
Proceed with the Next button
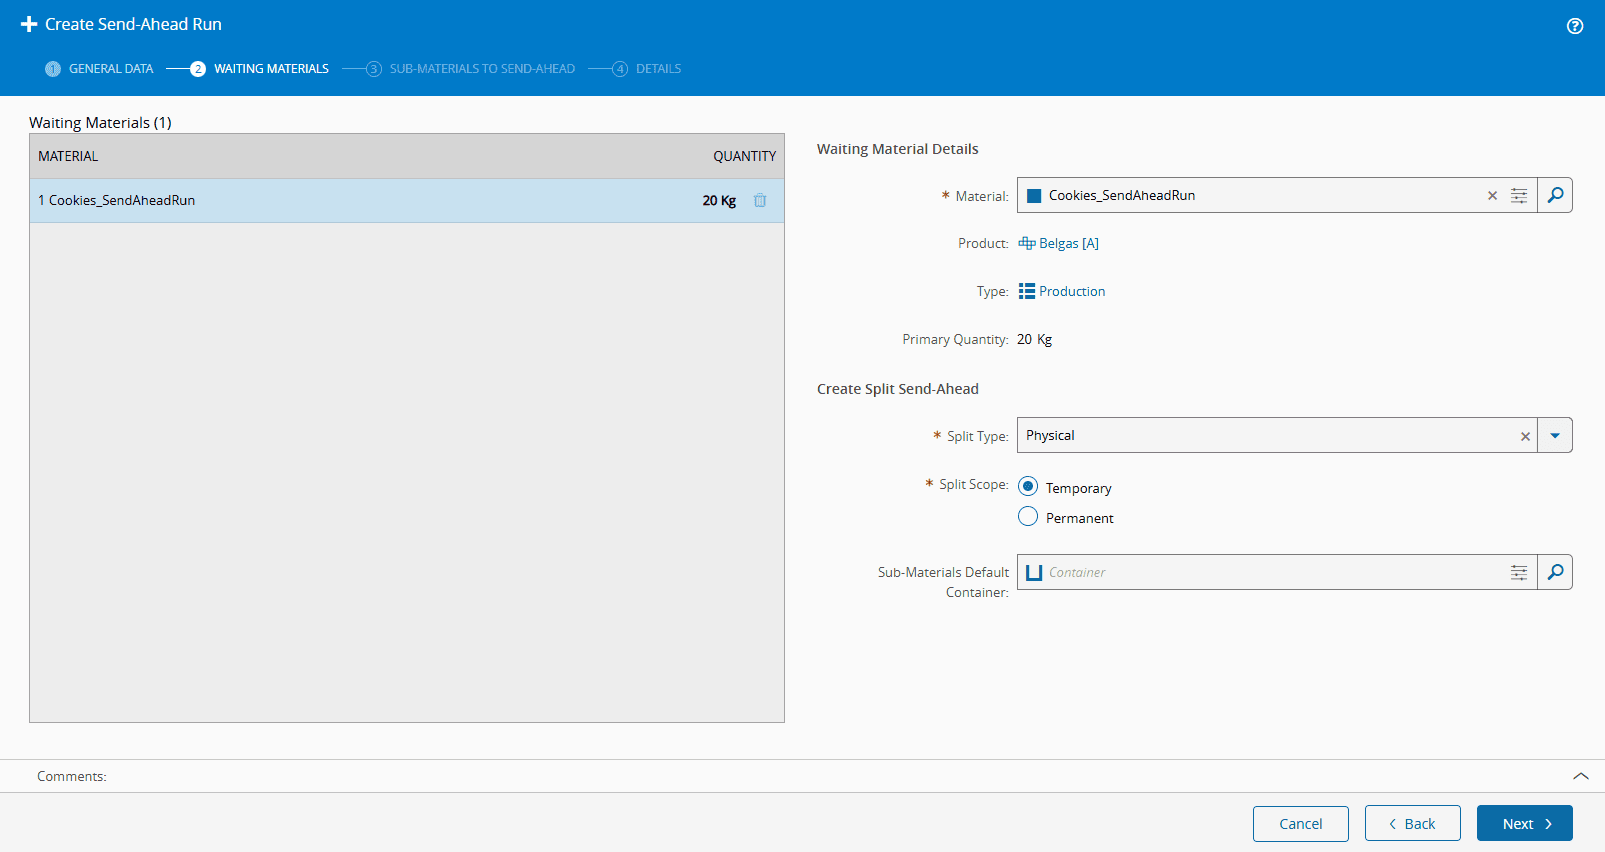coord(1524,824)
